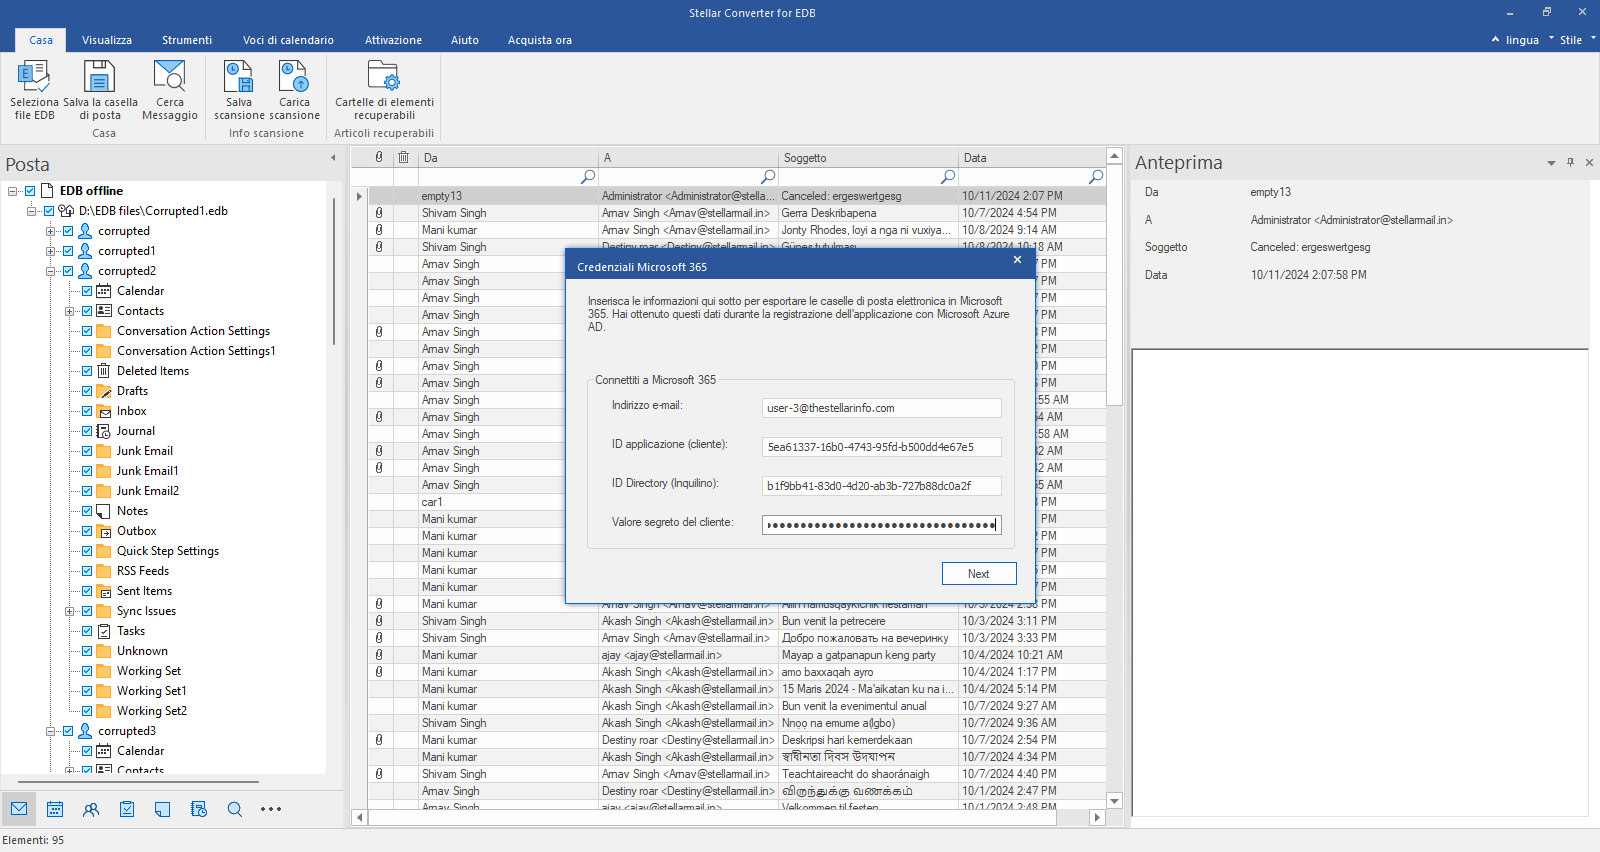Open the Casa ribbon tab
Screen dimensions: 1600x852
41,40
